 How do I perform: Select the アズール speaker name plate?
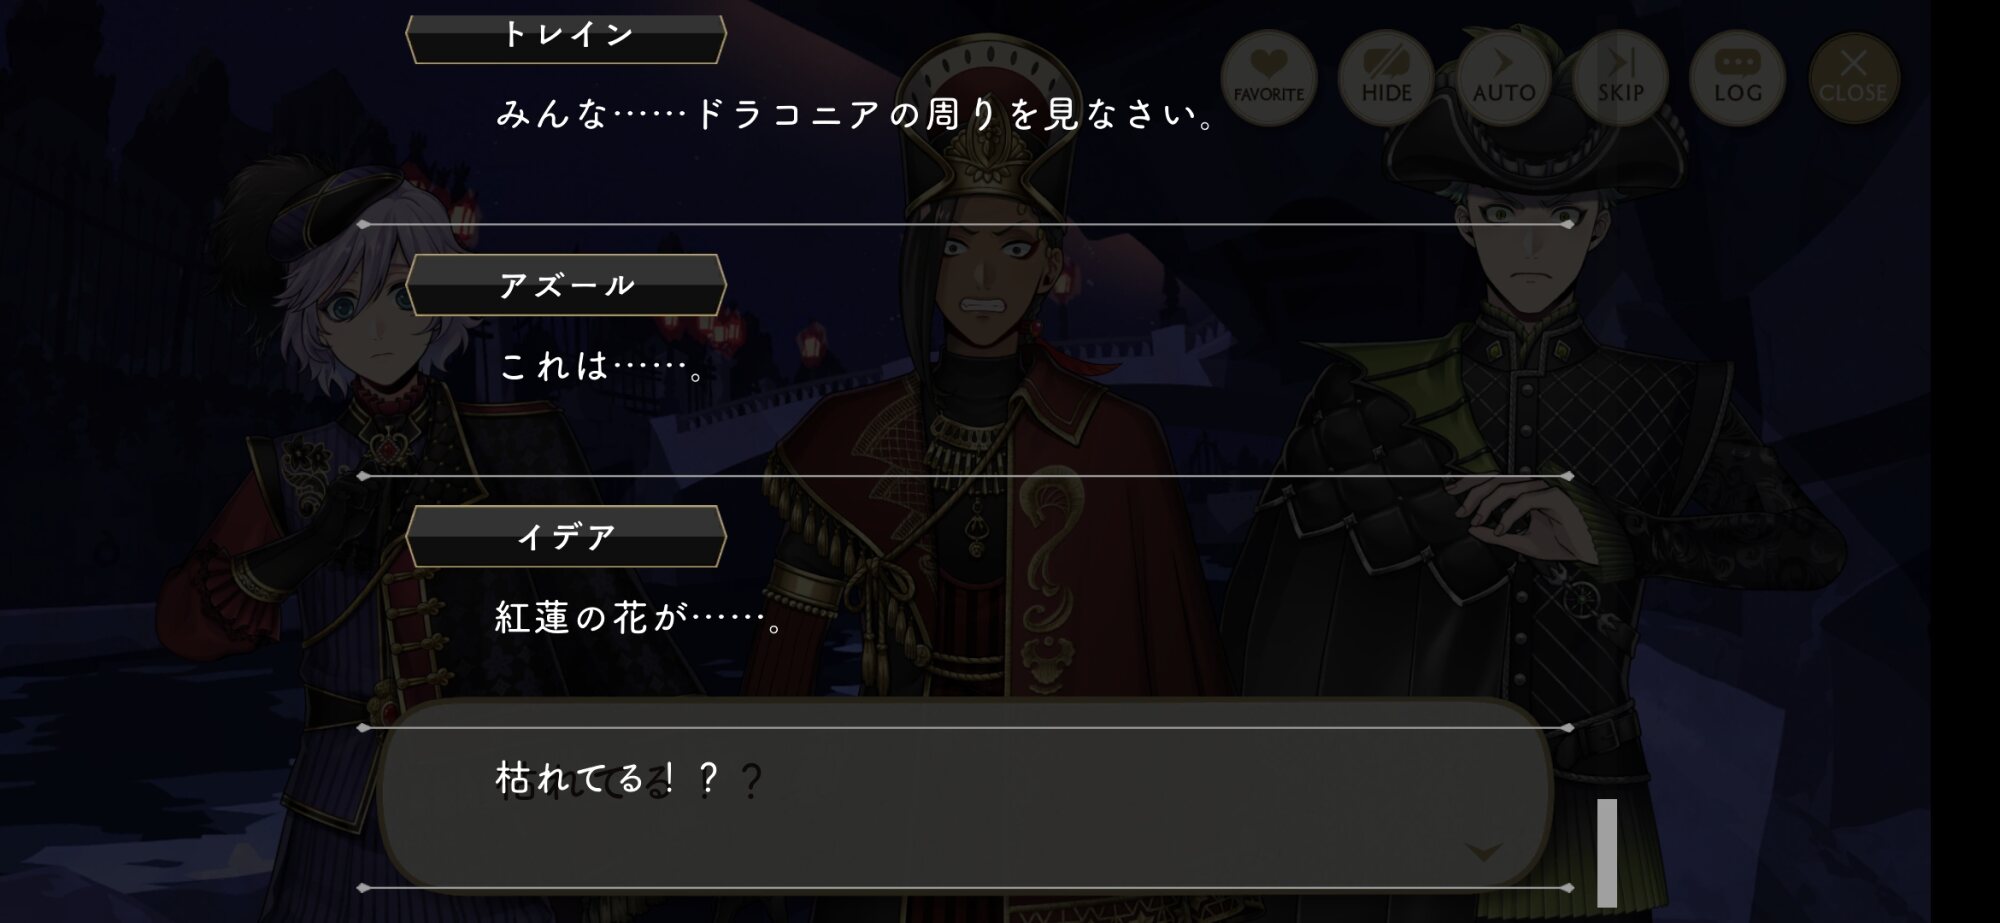point(566,285)
